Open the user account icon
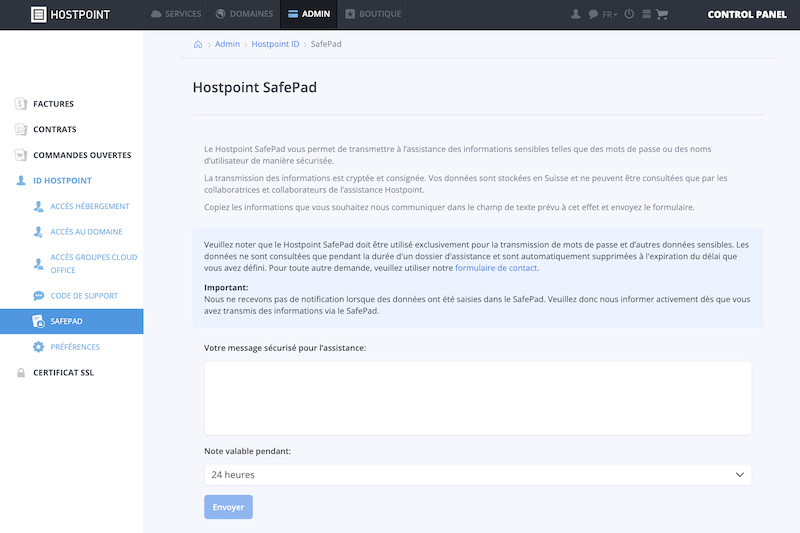Viewport: 800px width, 533px height. 576,14
